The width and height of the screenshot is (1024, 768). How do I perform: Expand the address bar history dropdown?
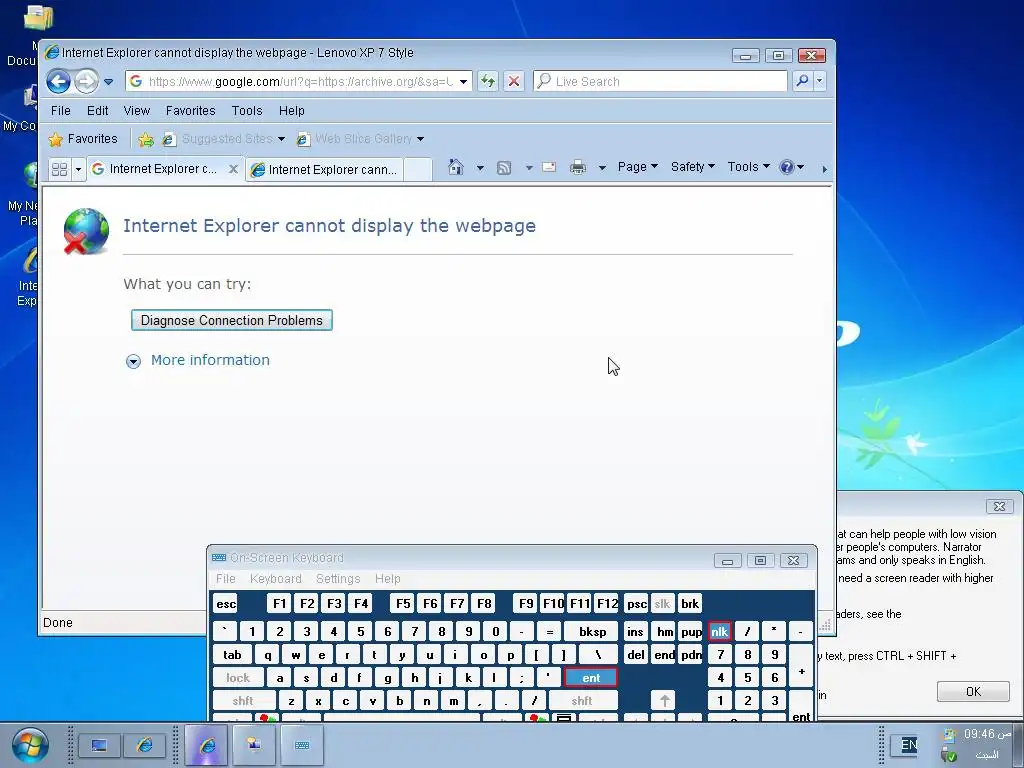click(x=463, y=82)
